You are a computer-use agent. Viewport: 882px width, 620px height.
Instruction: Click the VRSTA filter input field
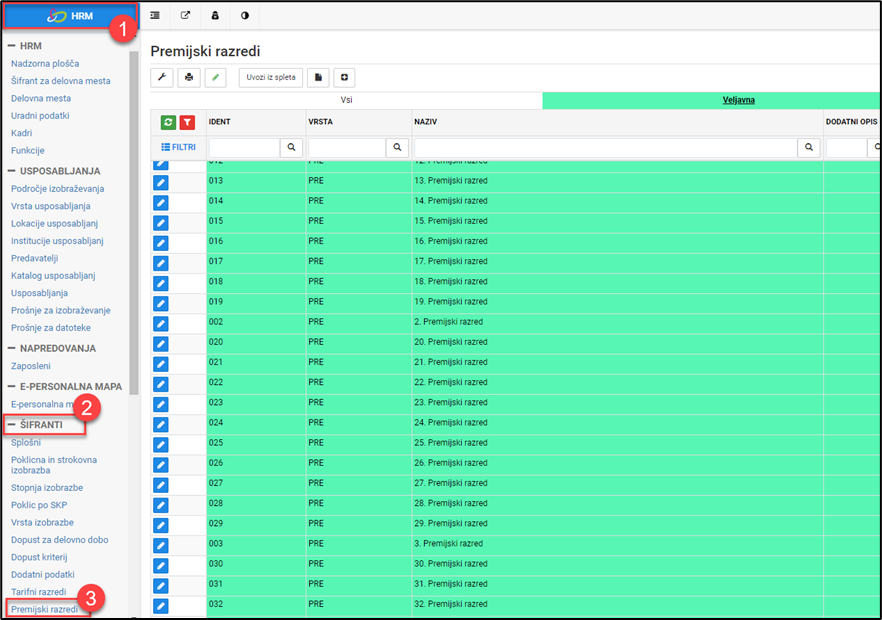tap(347, 147)
